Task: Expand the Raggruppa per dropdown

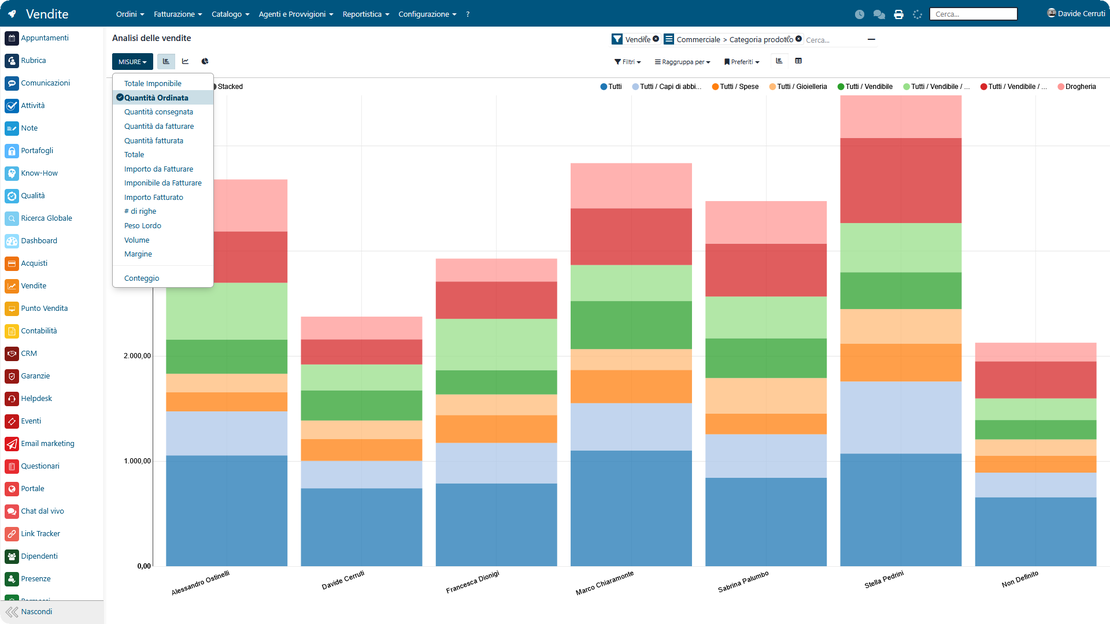Action: point(682,62)
